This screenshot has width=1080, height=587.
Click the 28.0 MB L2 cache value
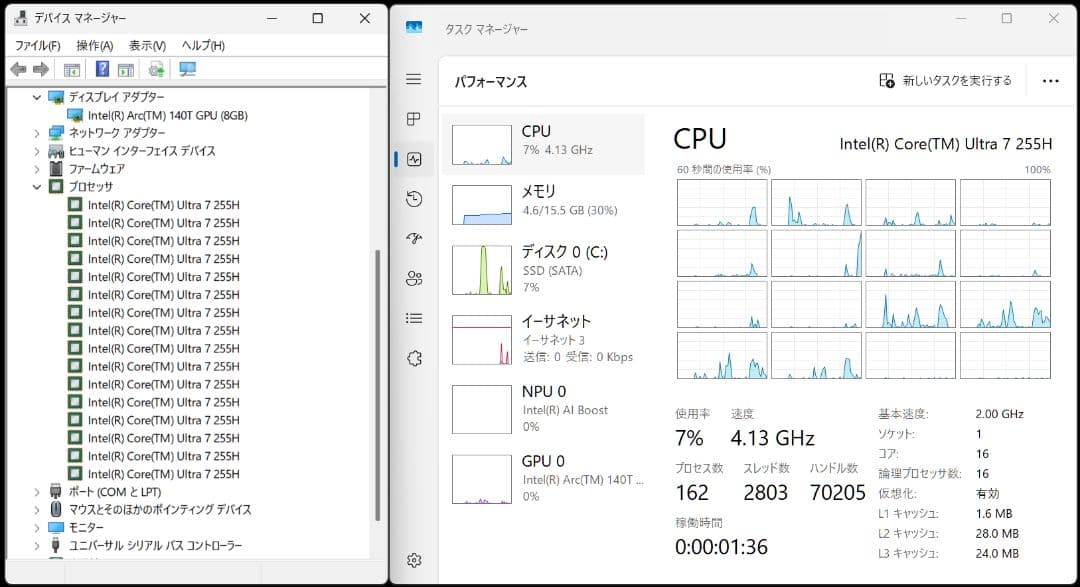(997, 533)
